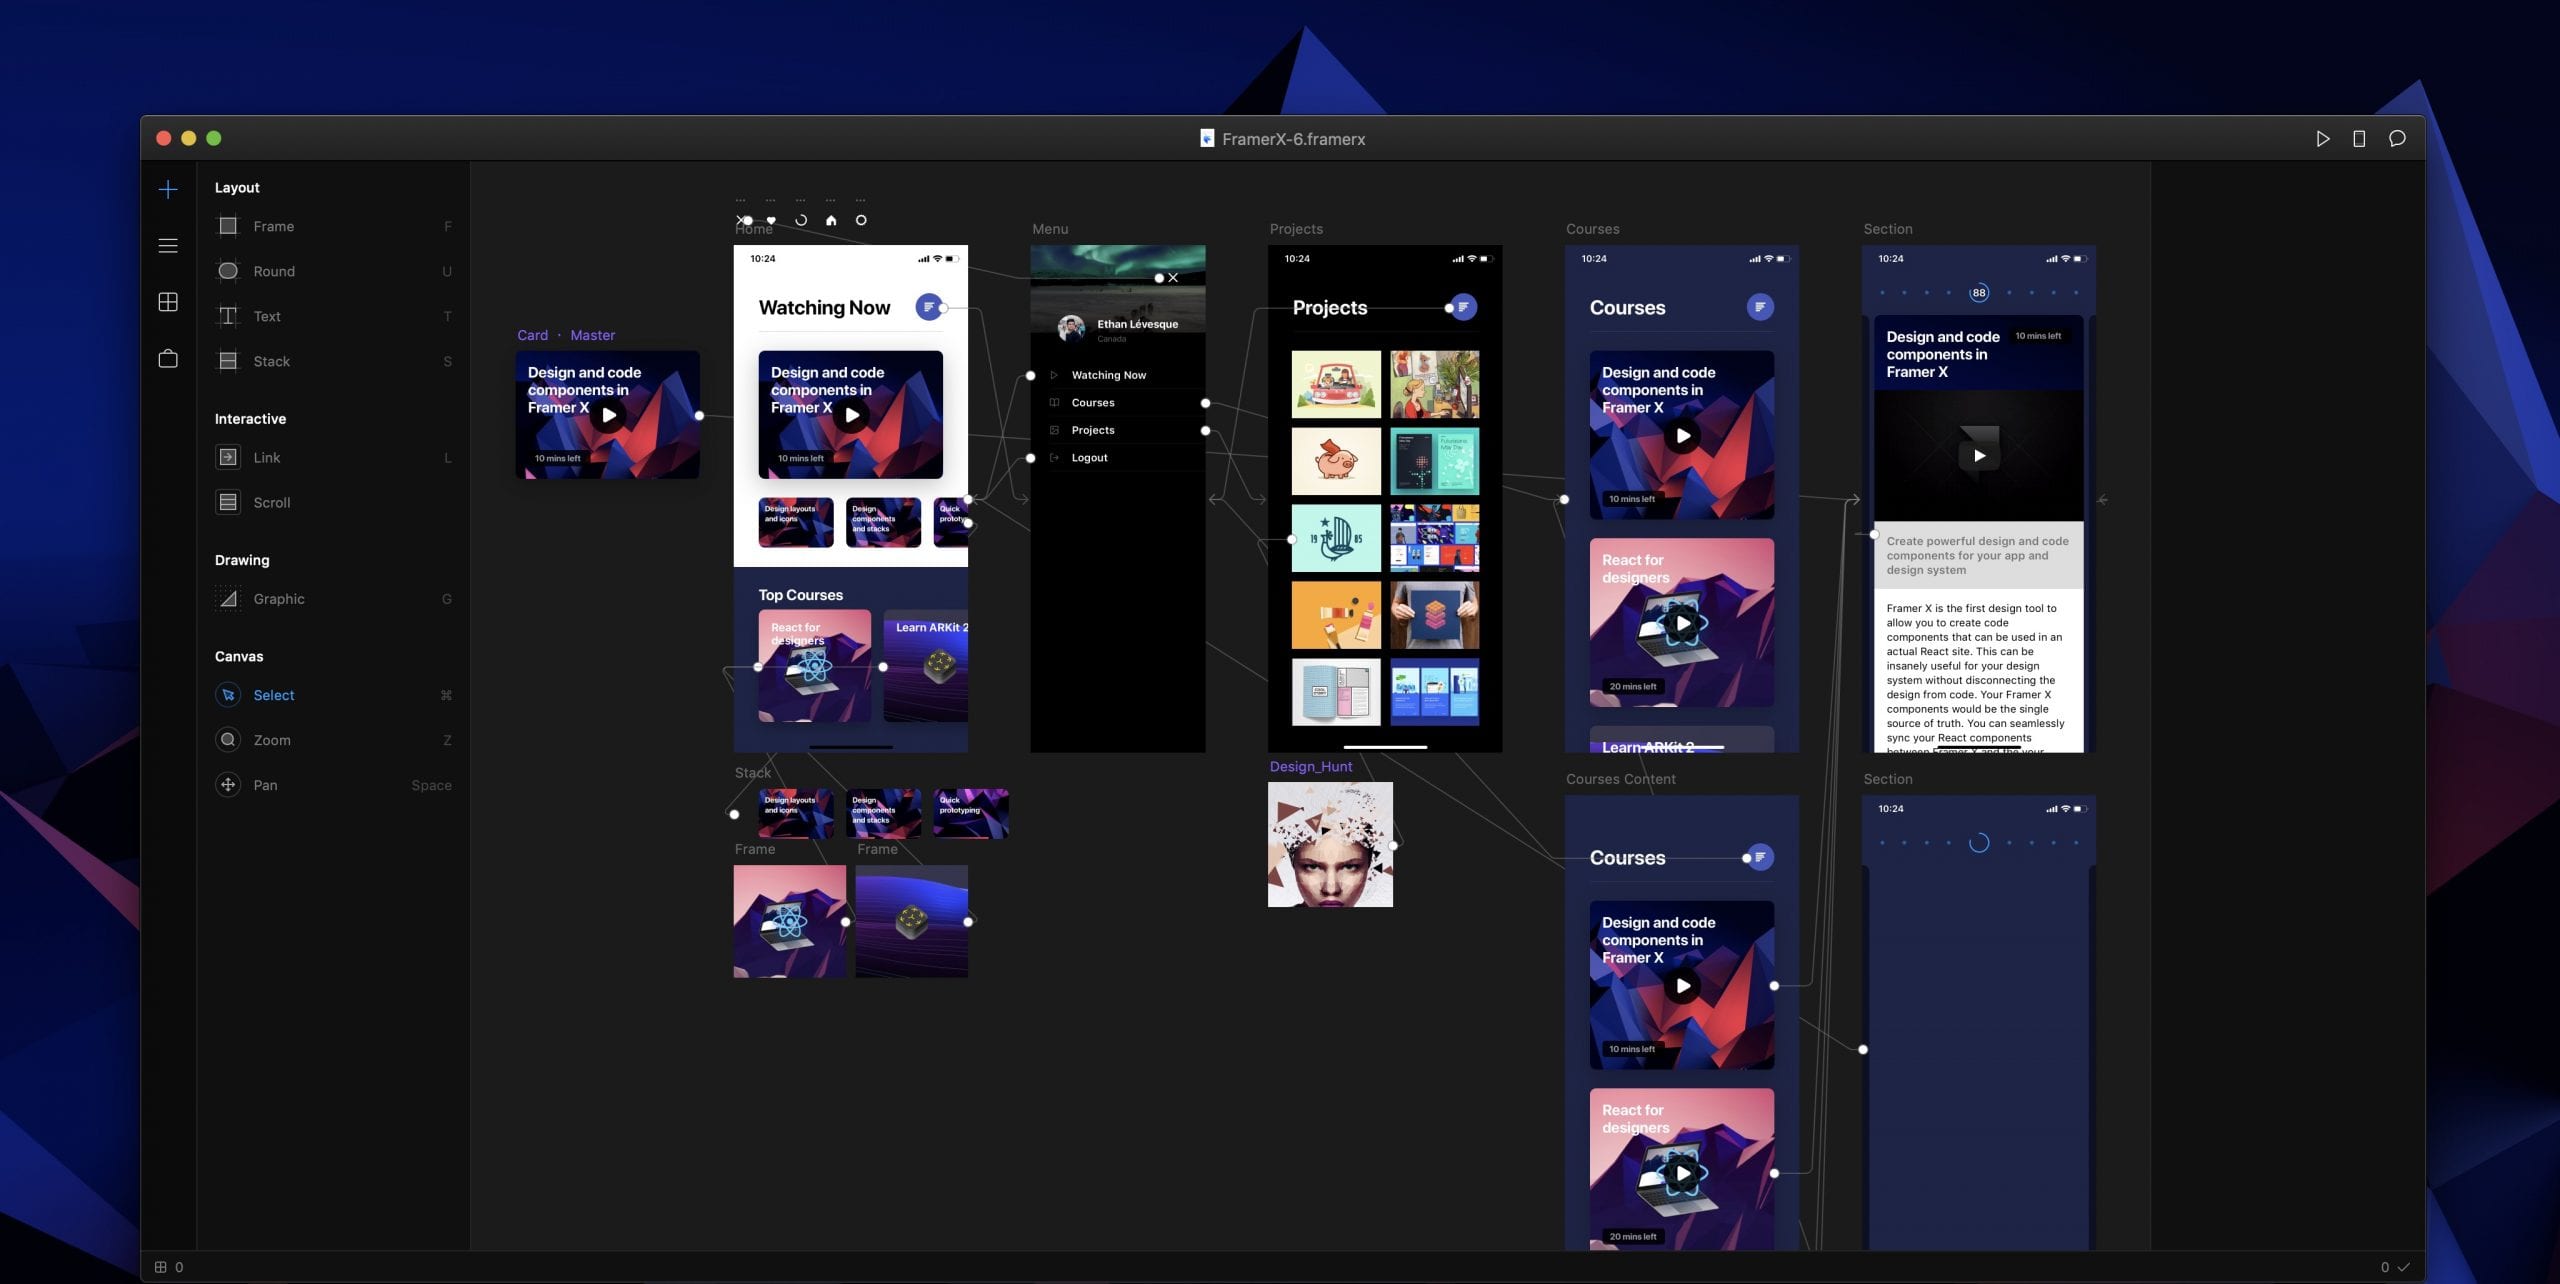
Task: Click the Canvas section heading
Action: click(x=239, y=656)
